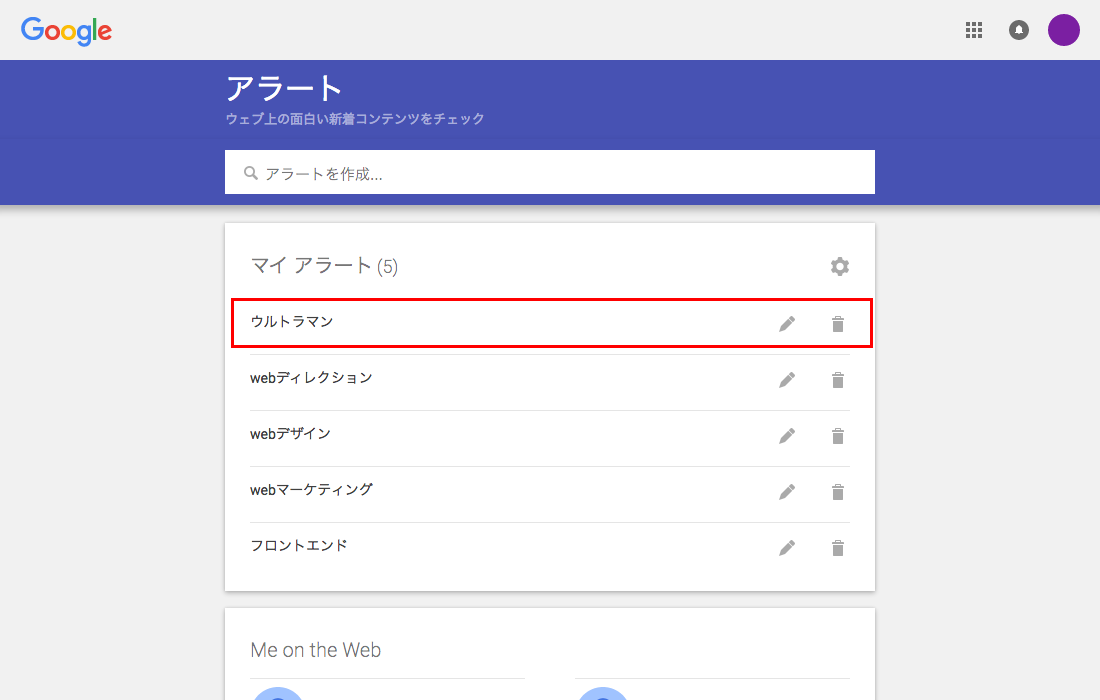The width and height of the screenshot is (1100, 700).
Task: Delete the webデザイン alert
Action: tap(838, 436)
